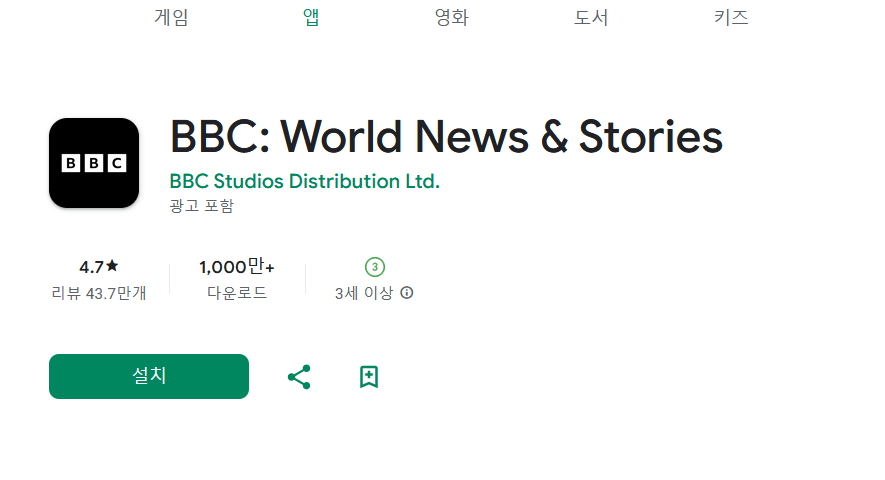Click the BBC: World News & Stories title
885x480 pixels.
446,137
